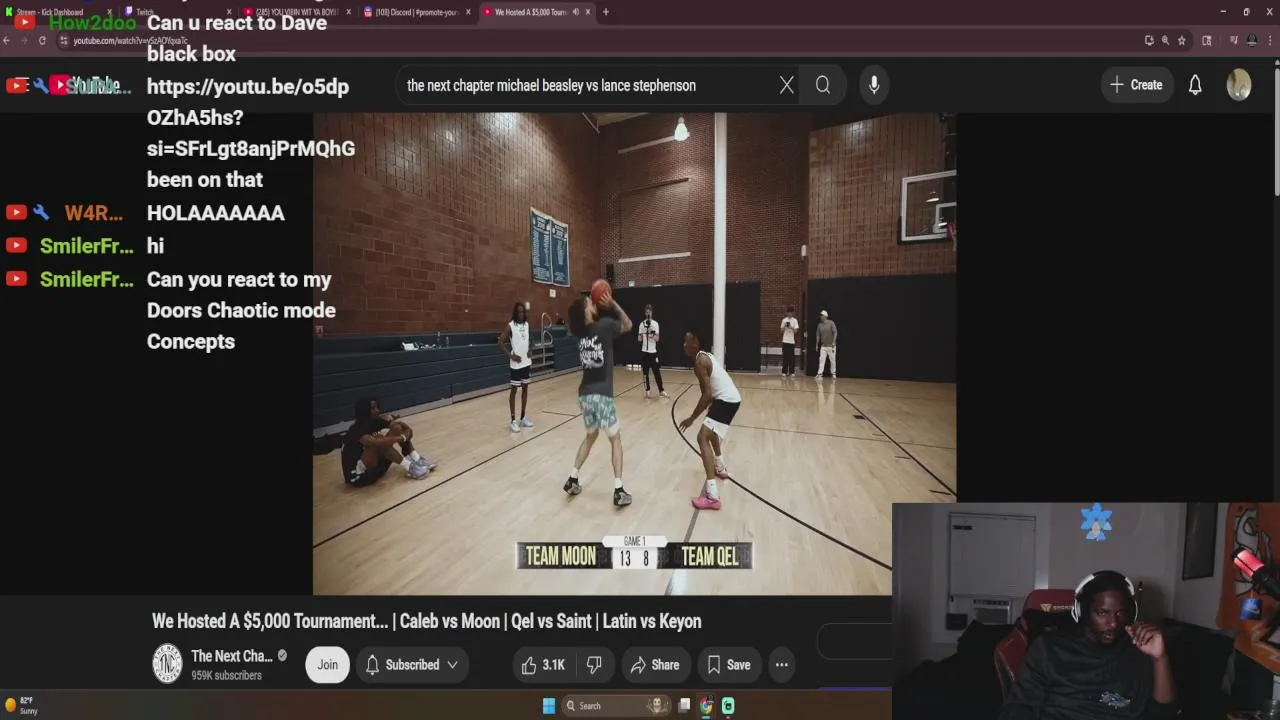
Task: Open The Next Chapter channel avatar
Action: (167, 664)
